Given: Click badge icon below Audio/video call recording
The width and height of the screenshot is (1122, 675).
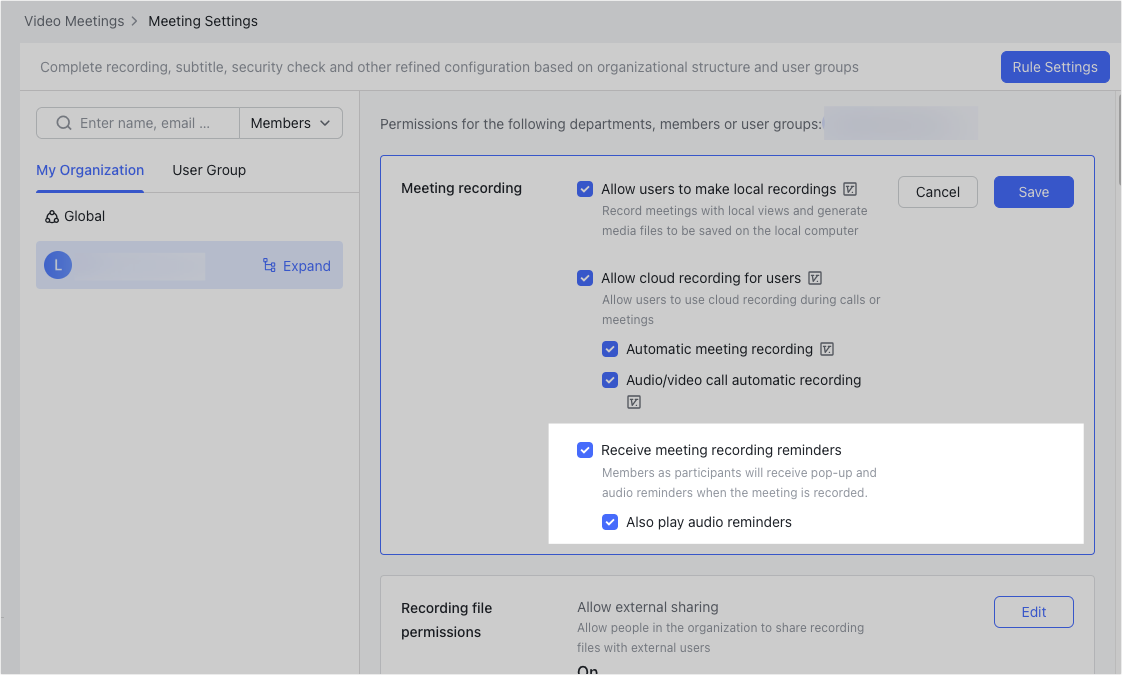Looking at the screenshot, I should coord(633,402).
